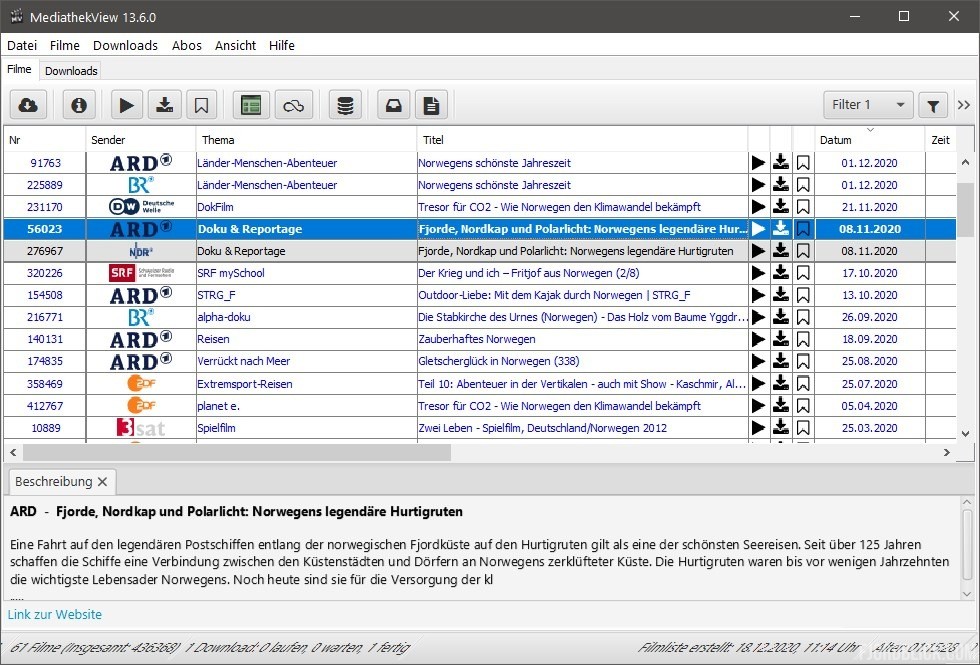Play Outdoor-Liebe Kajak film

coord(759,295)
